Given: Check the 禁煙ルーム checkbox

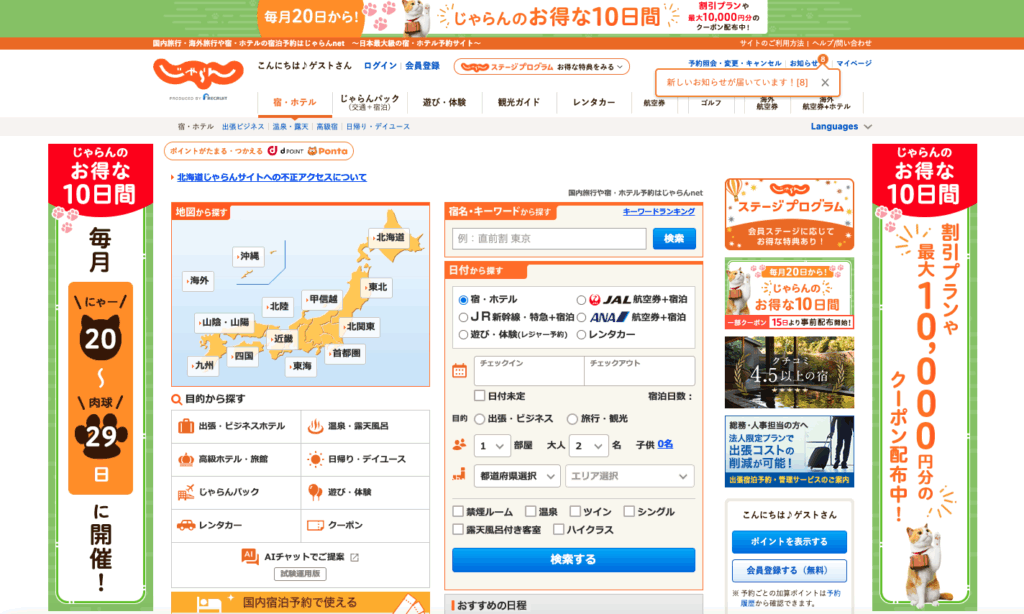Looking at the screenshot, I should click(458, 511).
